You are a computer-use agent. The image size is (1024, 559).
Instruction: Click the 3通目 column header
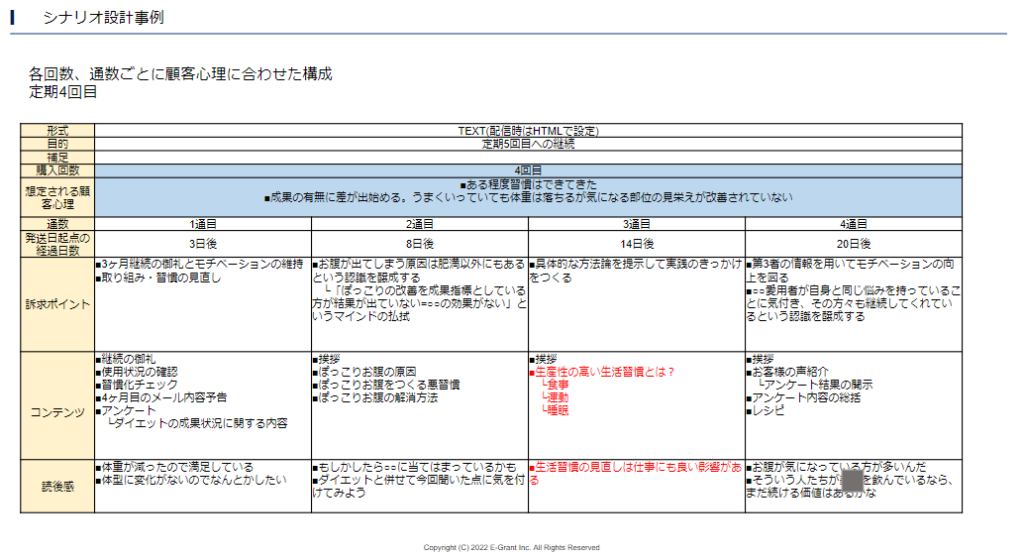tap(637, 224)
